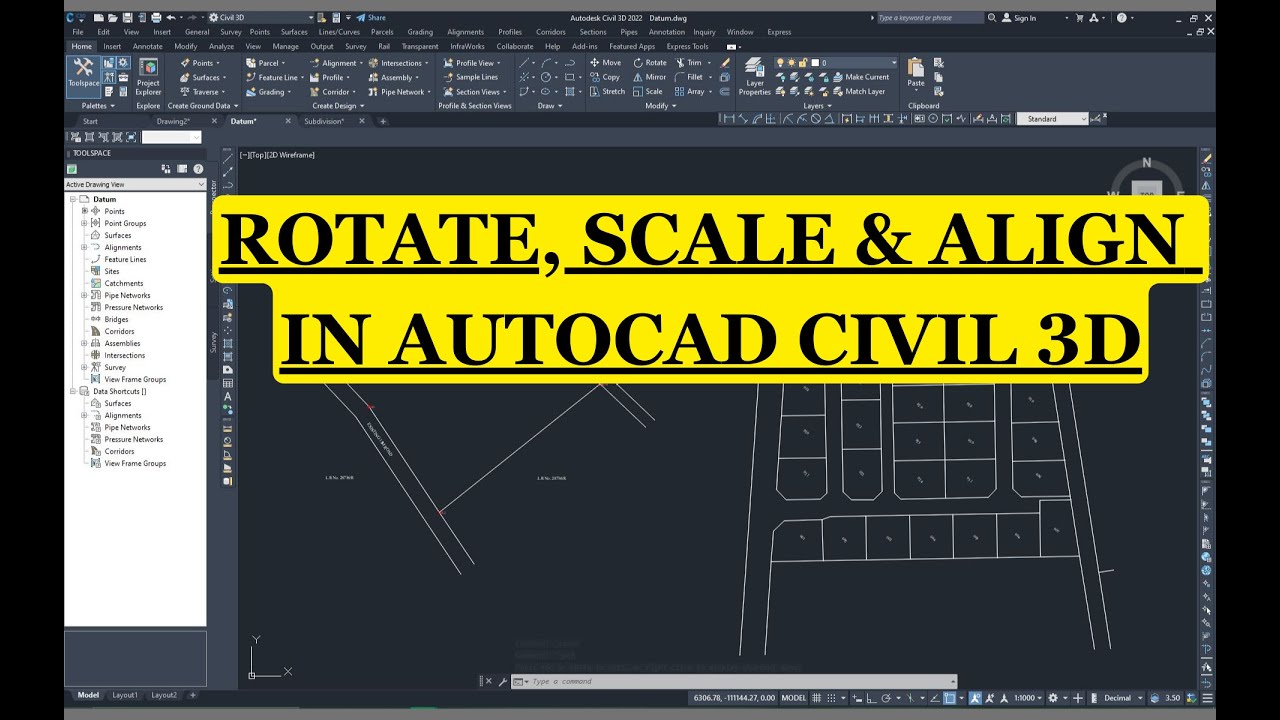Toggle the layer 0 freeze sun icon
Image resolution: width=1280 pixels, height=720 pixels.
[791, 62]
